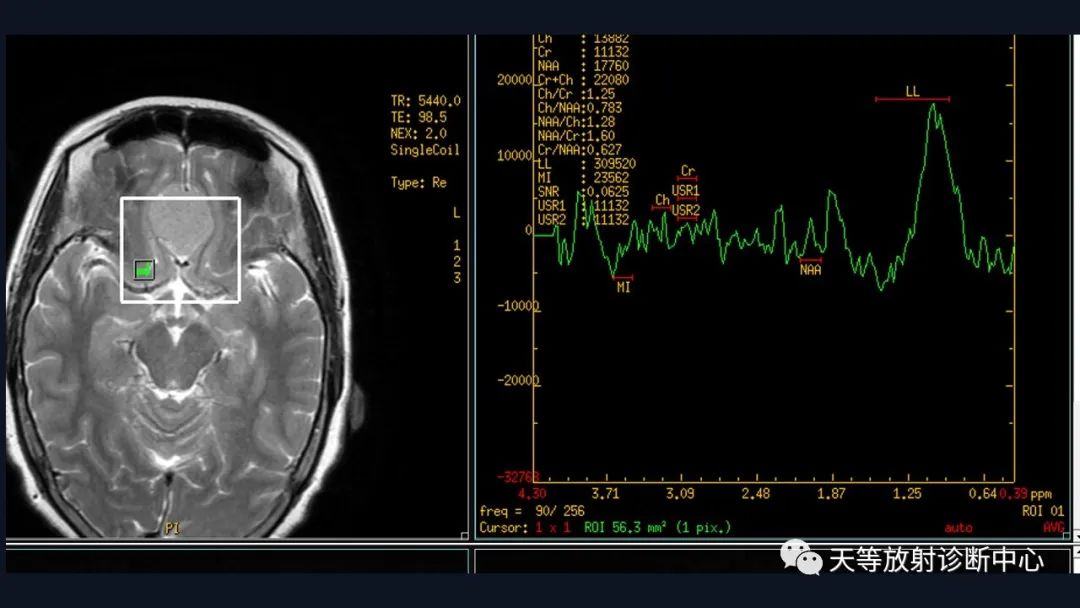
Task: Click the 'MI : 23562' value row
Action: [x=583, y=178]
